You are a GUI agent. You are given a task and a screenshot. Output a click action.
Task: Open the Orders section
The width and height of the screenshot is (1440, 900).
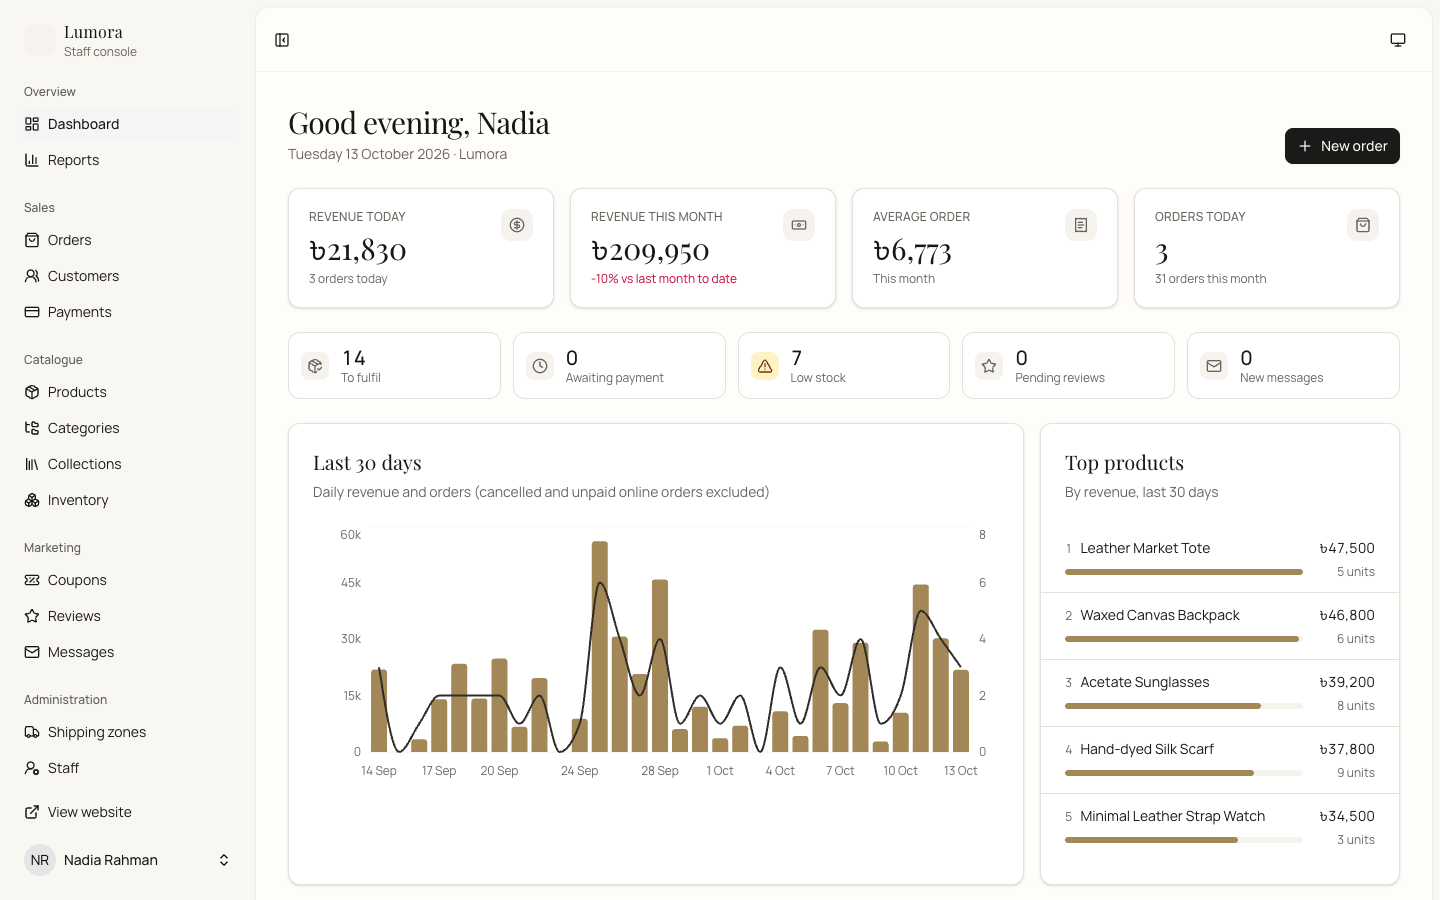click(x=128, y=240)
